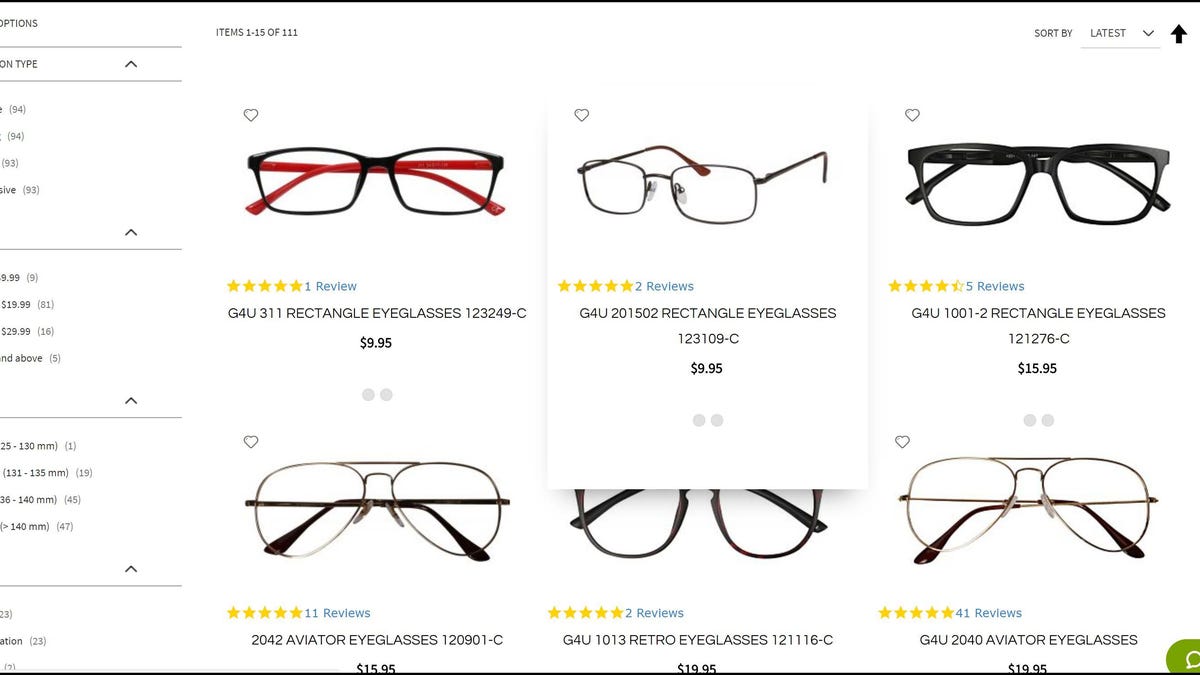
Task: Select the 131 - 135 mm width filter
Action: (x=46, y=473)
